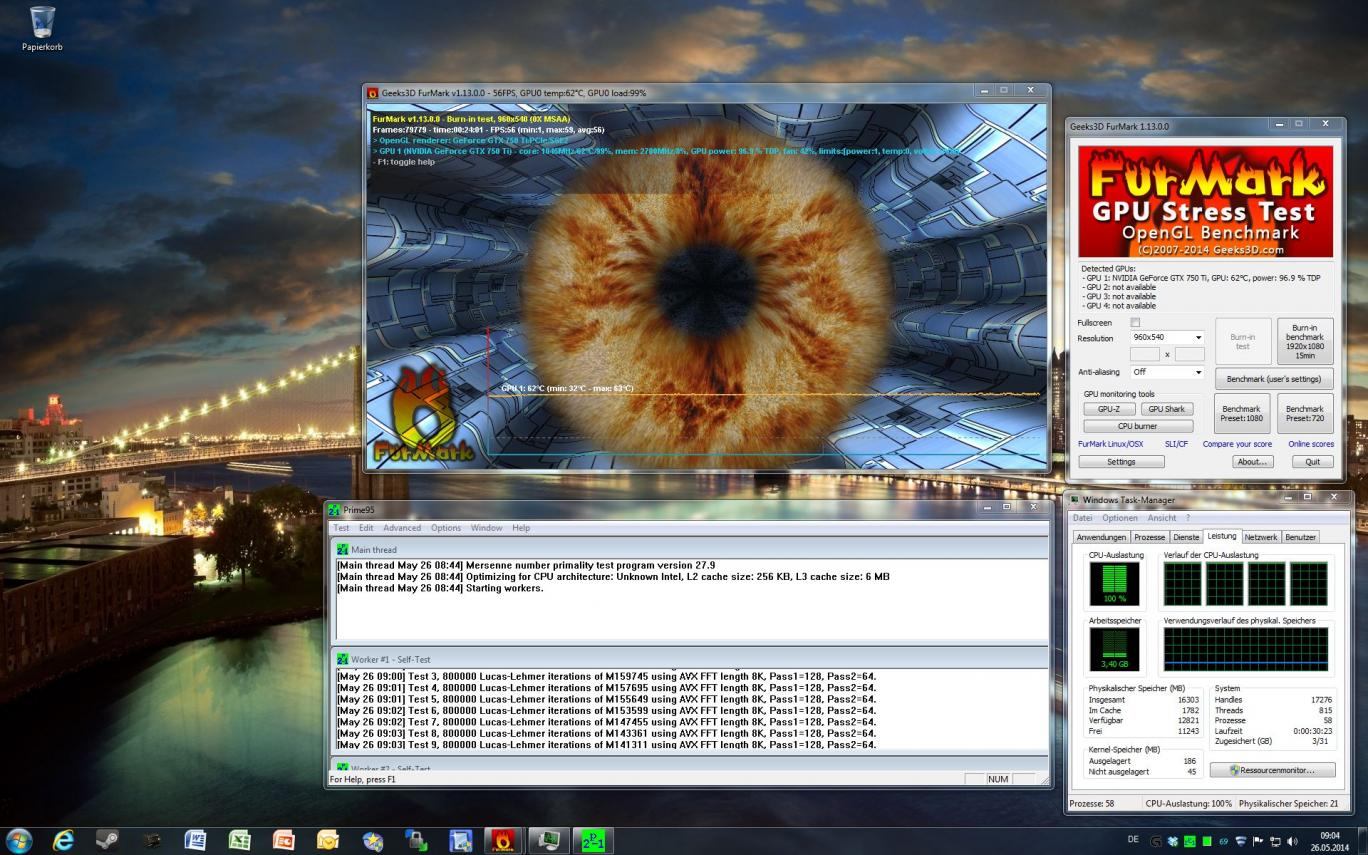The height and width of the screenshot is (855, 1368).
Task: Follow the Compare your score link
Action: click(x=1237, y=444)
